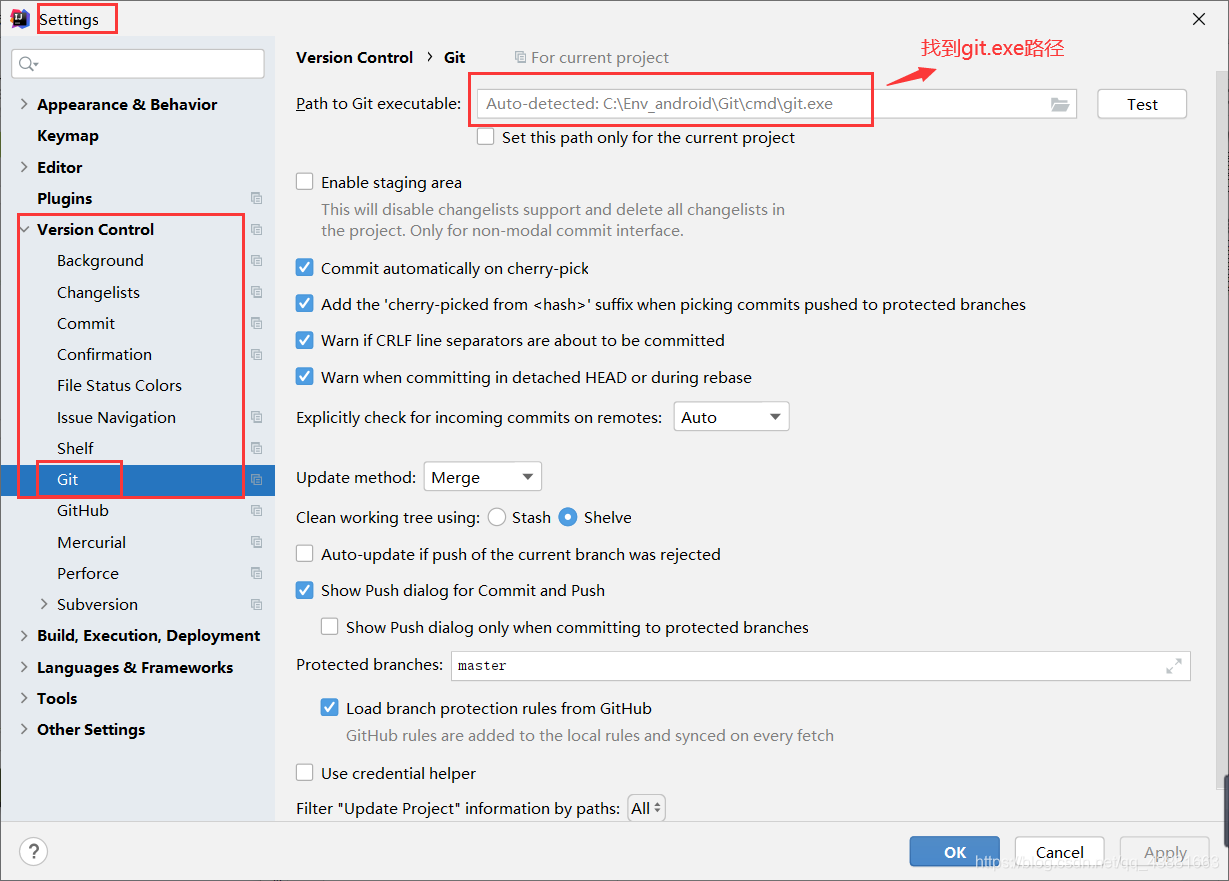The width and height of the screenshot is (1229, 881).
Task: Click project-level icon next to GitHub
Action: (256, 510)
